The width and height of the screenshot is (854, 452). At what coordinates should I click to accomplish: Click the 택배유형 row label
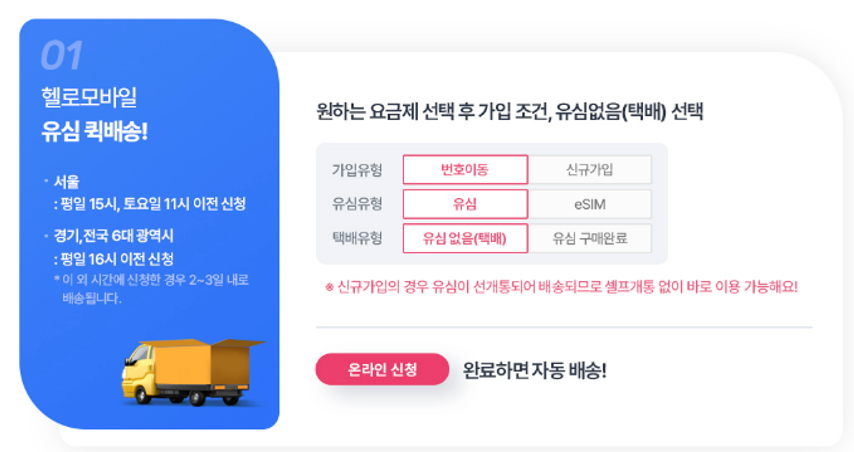click(x=357, y=239)
